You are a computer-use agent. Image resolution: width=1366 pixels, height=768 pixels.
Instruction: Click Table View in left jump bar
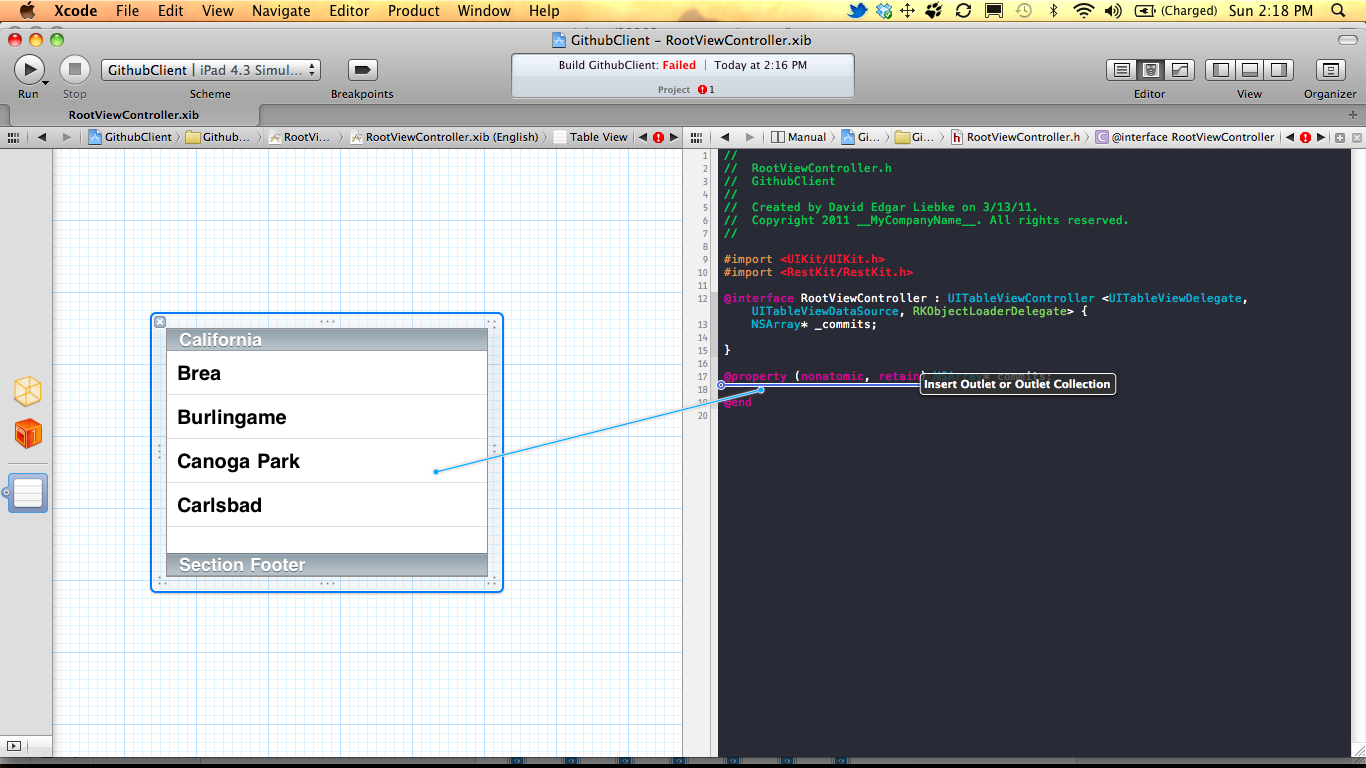pos(591,137)
